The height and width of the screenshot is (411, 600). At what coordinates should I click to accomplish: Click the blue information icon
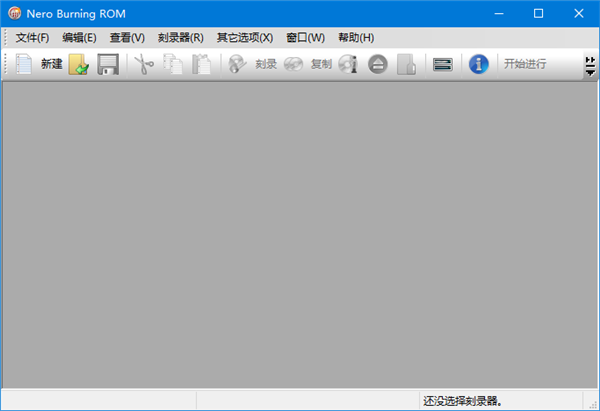[x=479, y=64]
